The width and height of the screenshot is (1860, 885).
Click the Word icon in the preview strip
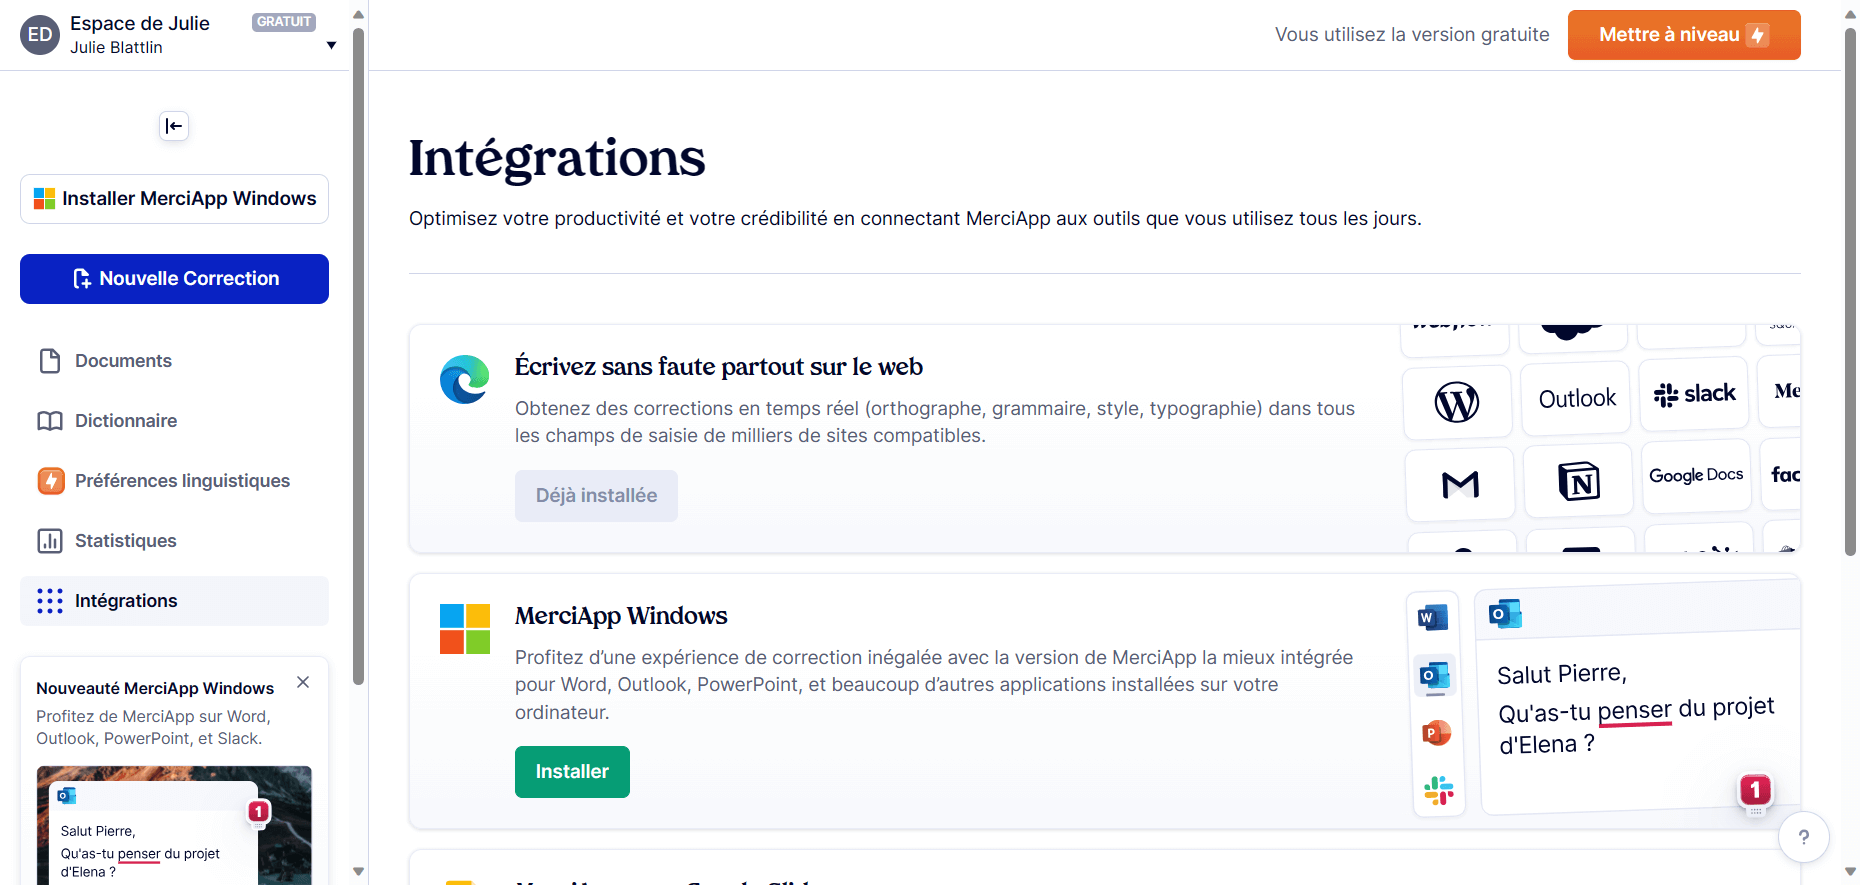click(1433, 617)
